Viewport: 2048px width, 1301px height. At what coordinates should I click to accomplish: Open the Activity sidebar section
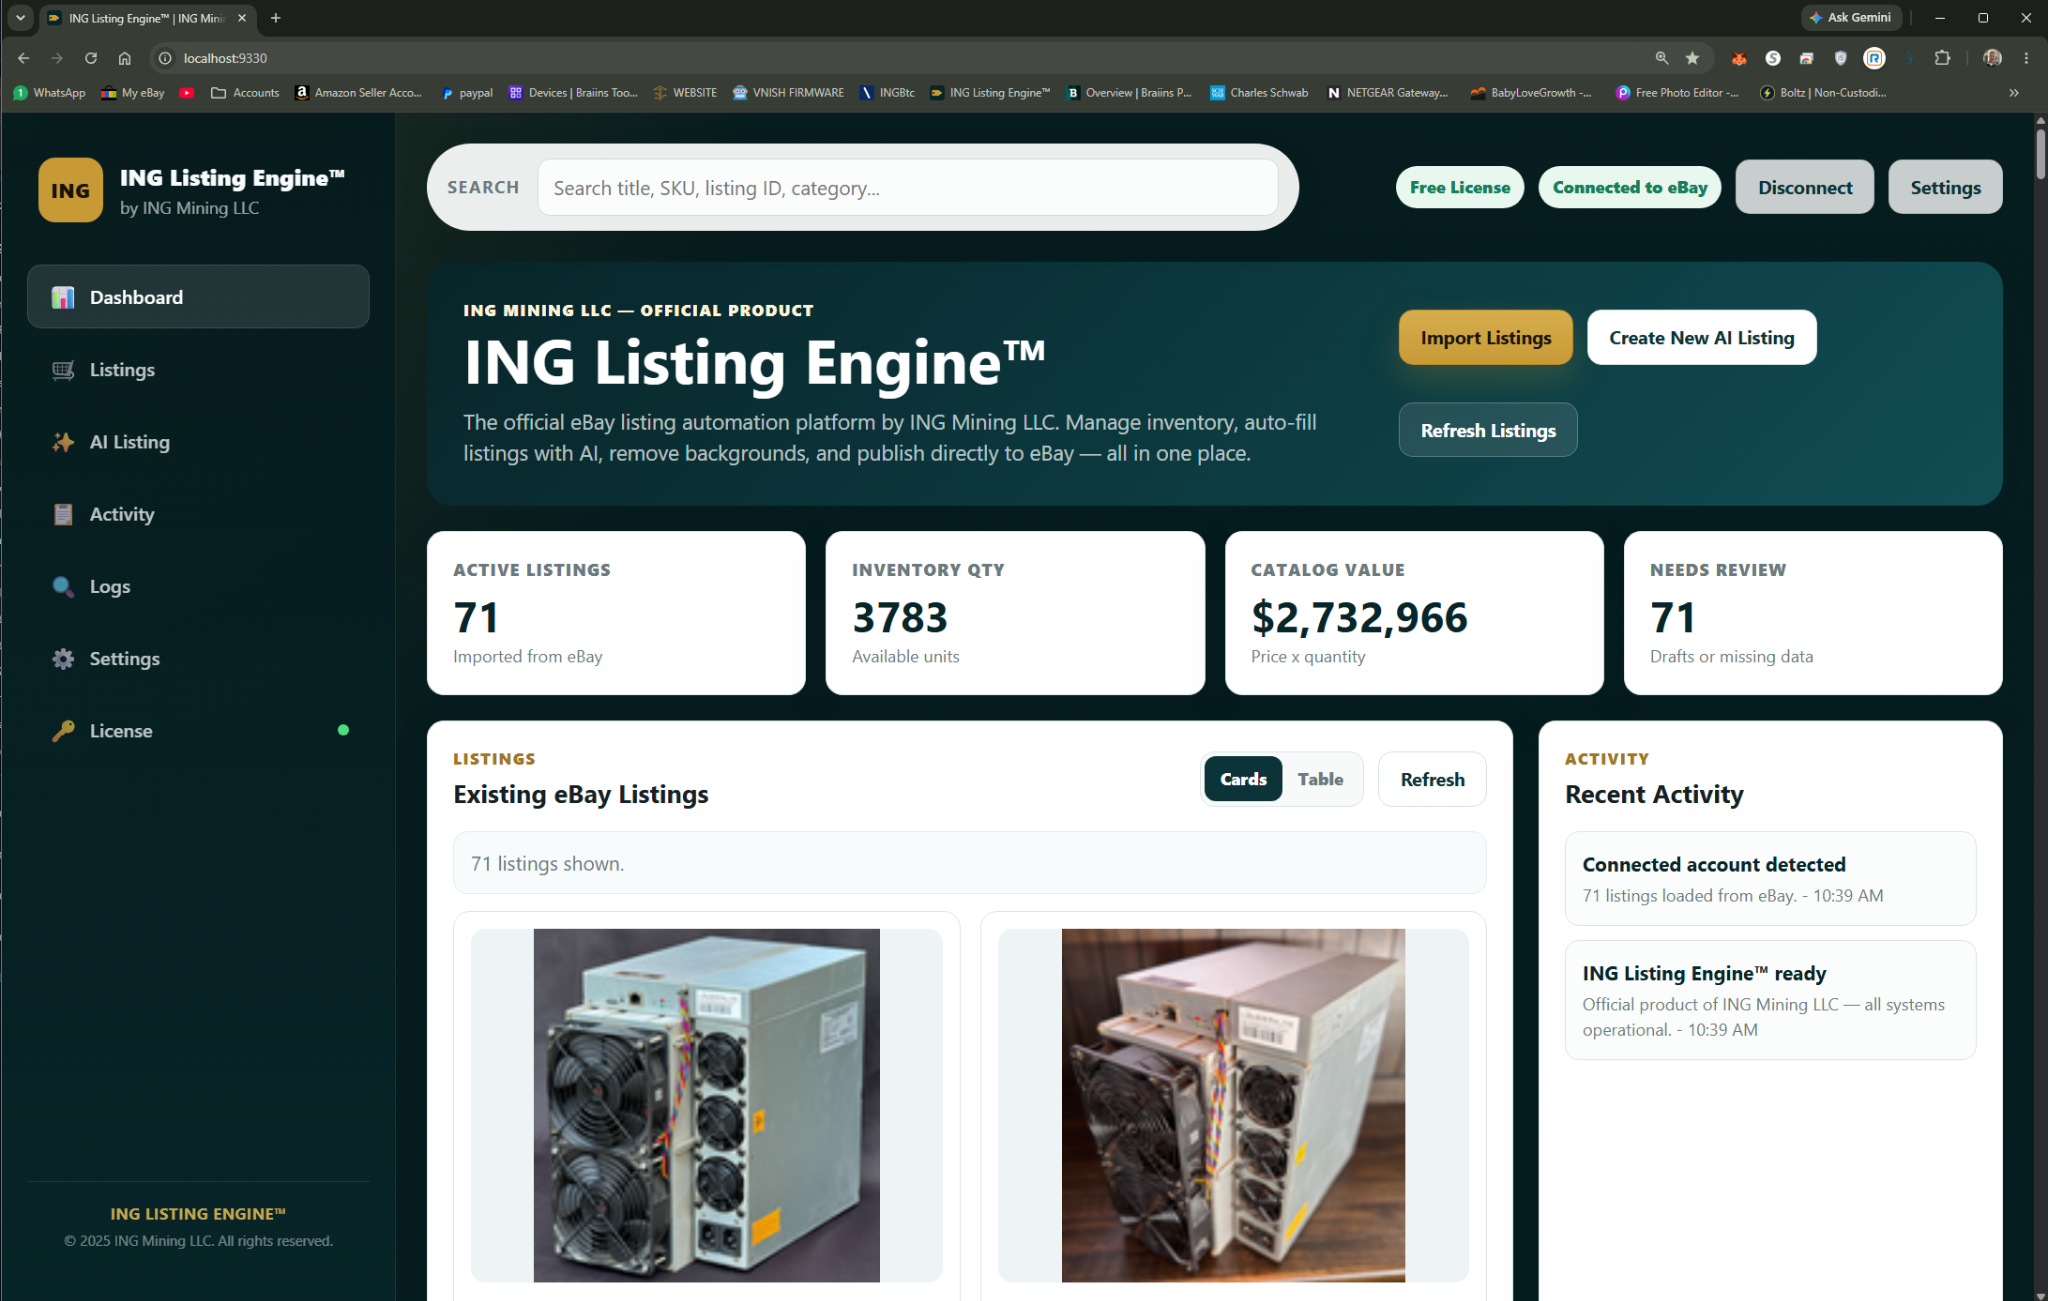point(198,514)
